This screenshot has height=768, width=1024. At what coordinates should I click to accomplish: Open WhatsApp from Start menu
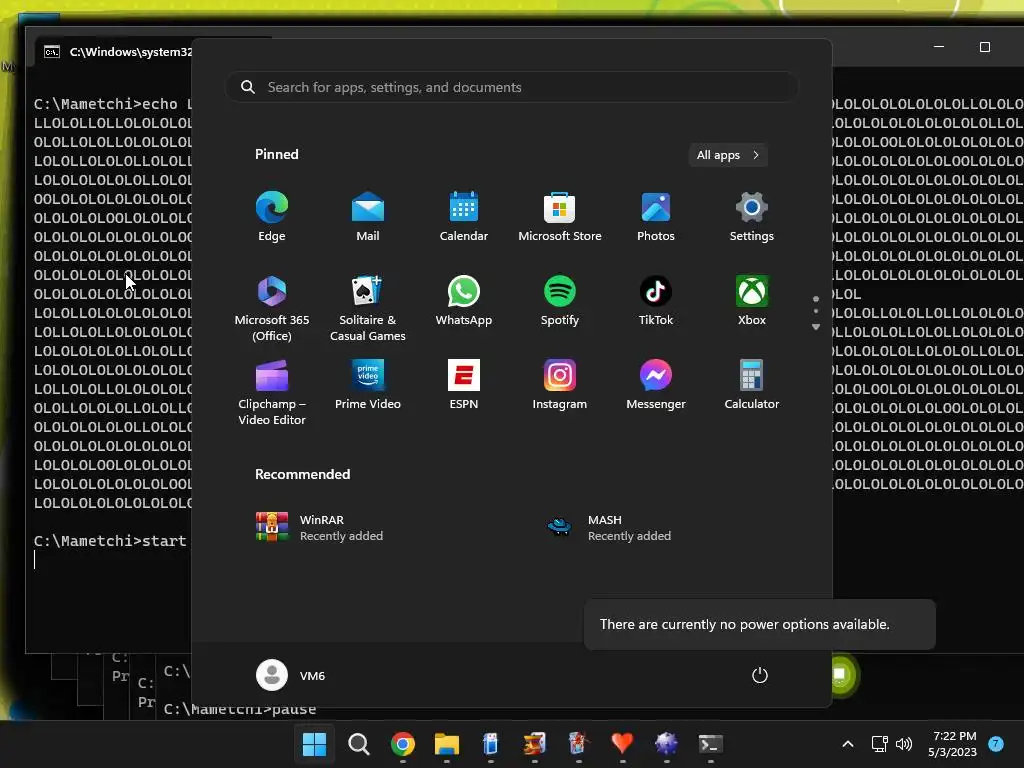click(464, 301)
